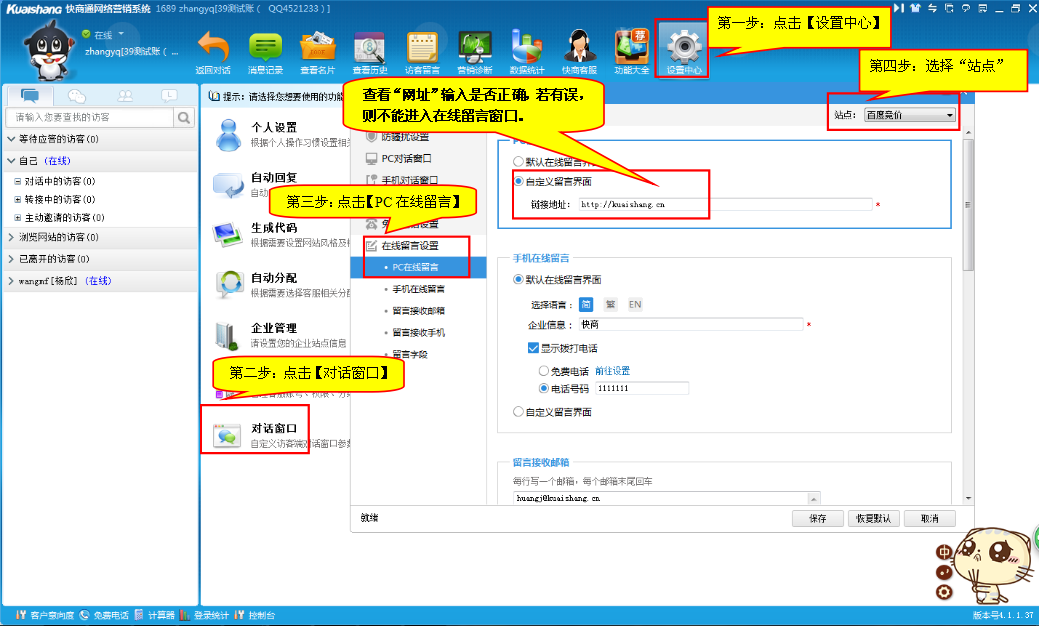
Task: Click the 链接地址 URL input field
Action: (725, 204)
